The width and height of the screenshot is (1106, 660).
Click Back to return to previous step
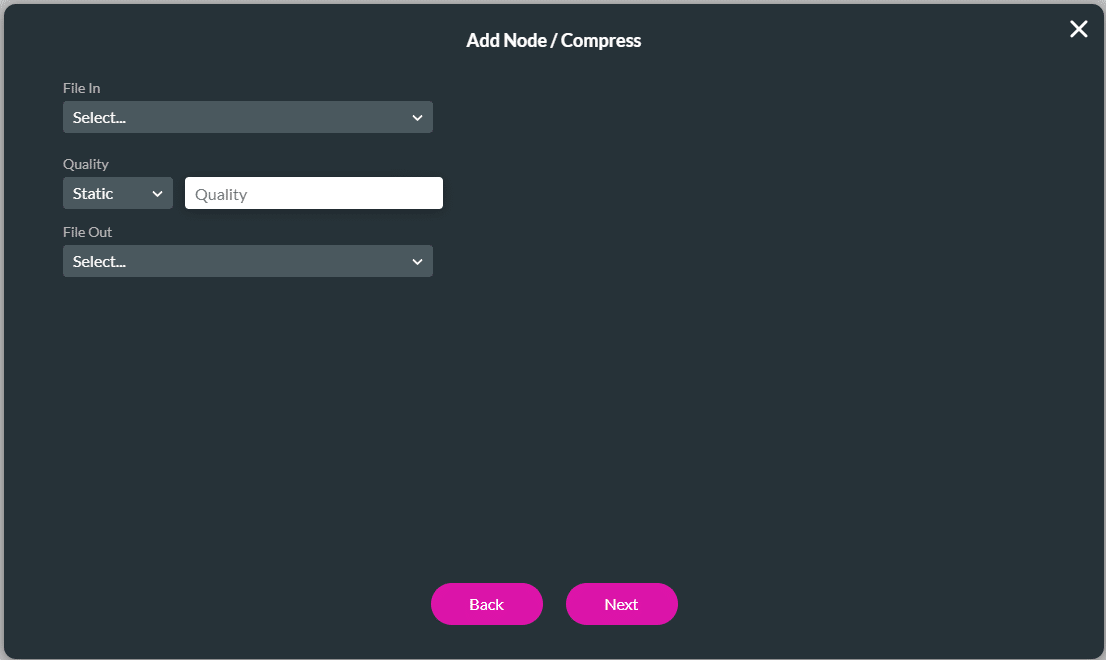(x=487, y=604)
